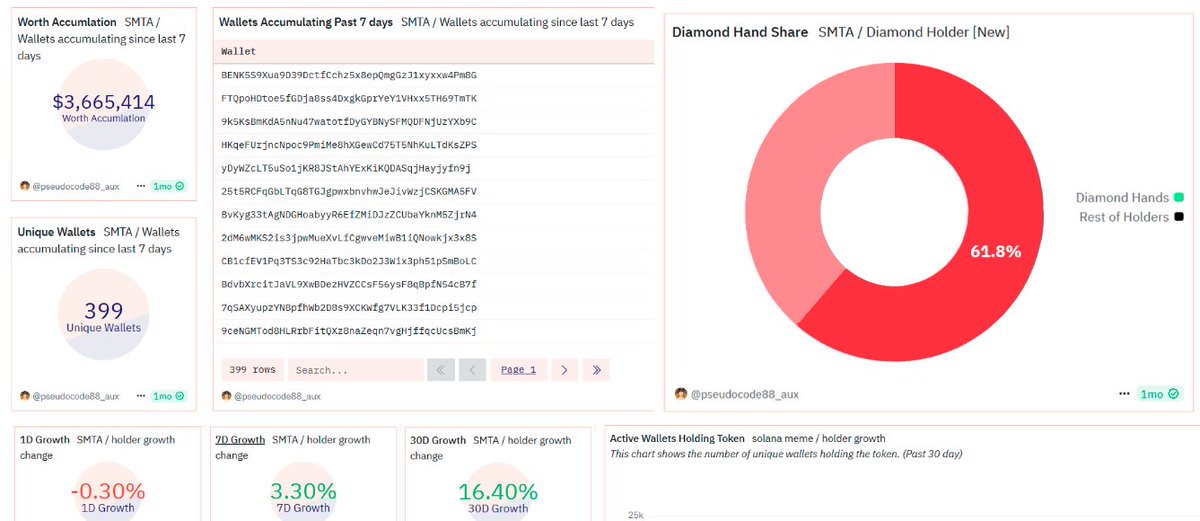Image resolution: width=1200 pixels, height=521 pixels.
Task: Open @pseudocode88_aux profile on Unique Wallets card
Action: [76, 396]
